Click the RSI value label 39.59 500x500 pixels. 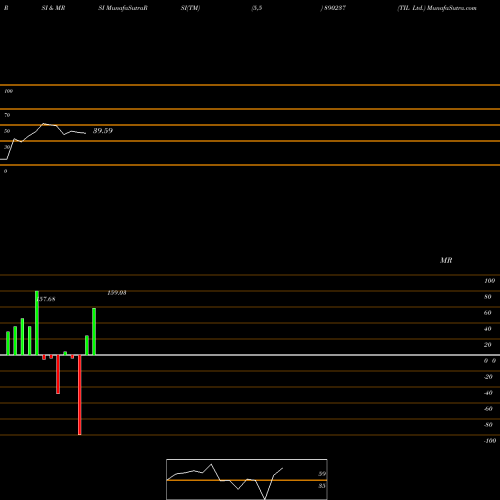(x=103, y=131)
